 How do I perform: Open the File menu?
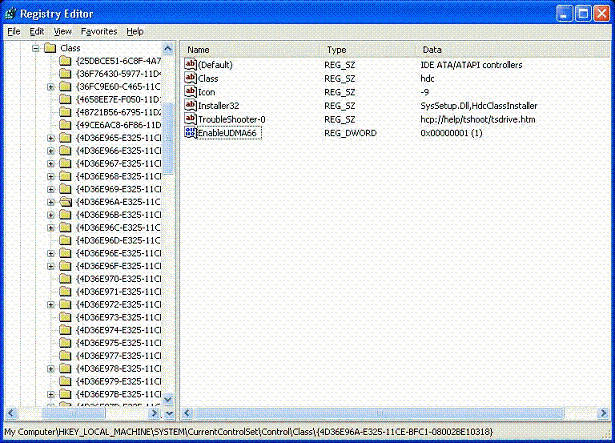[14, 31]
